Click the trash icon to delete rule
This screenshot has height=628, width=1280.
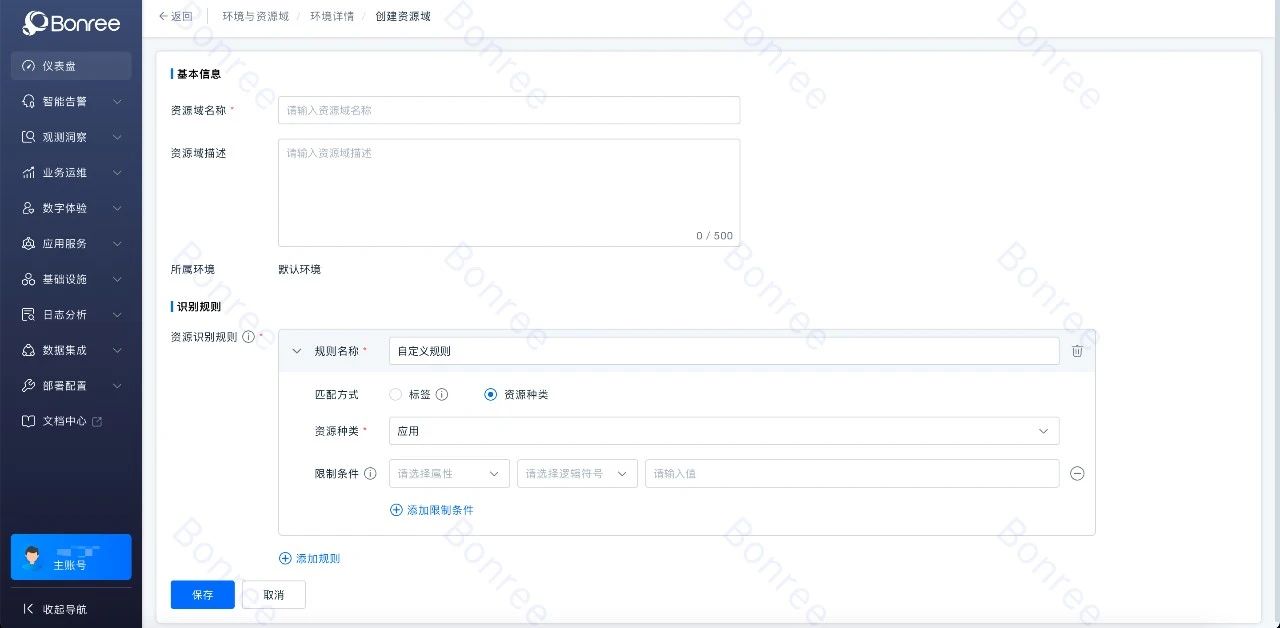(x=1077, y=351)
